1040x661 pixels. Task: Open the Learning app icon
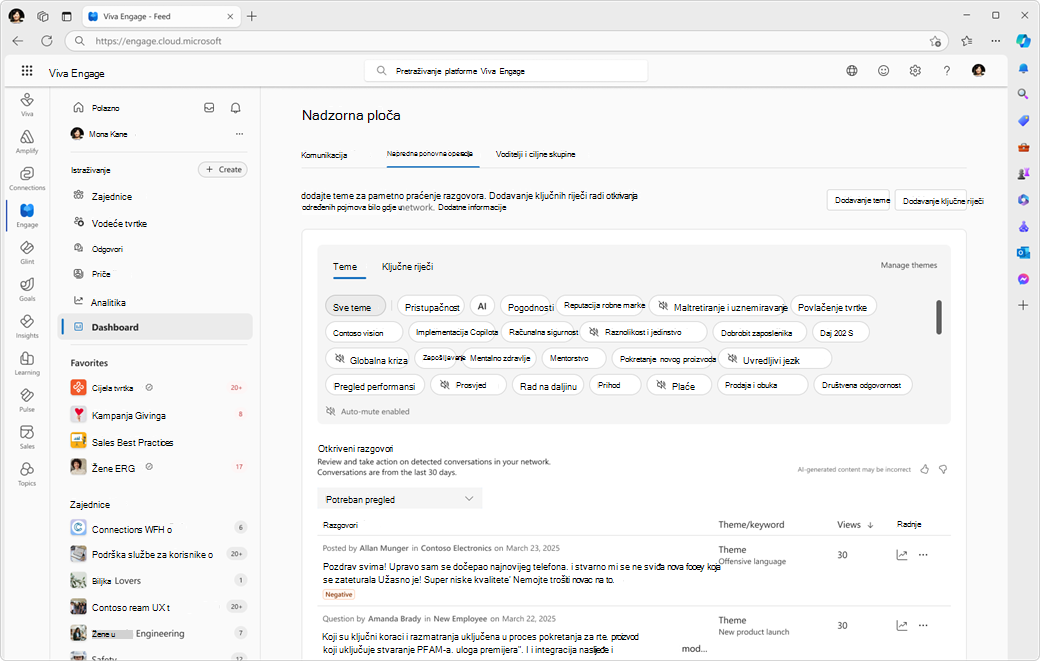tap(27, 363)
